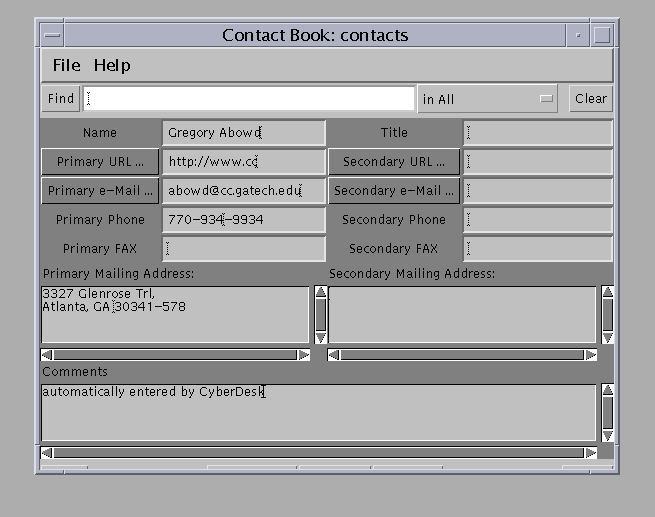Click the Clear button

coord(590,99)
